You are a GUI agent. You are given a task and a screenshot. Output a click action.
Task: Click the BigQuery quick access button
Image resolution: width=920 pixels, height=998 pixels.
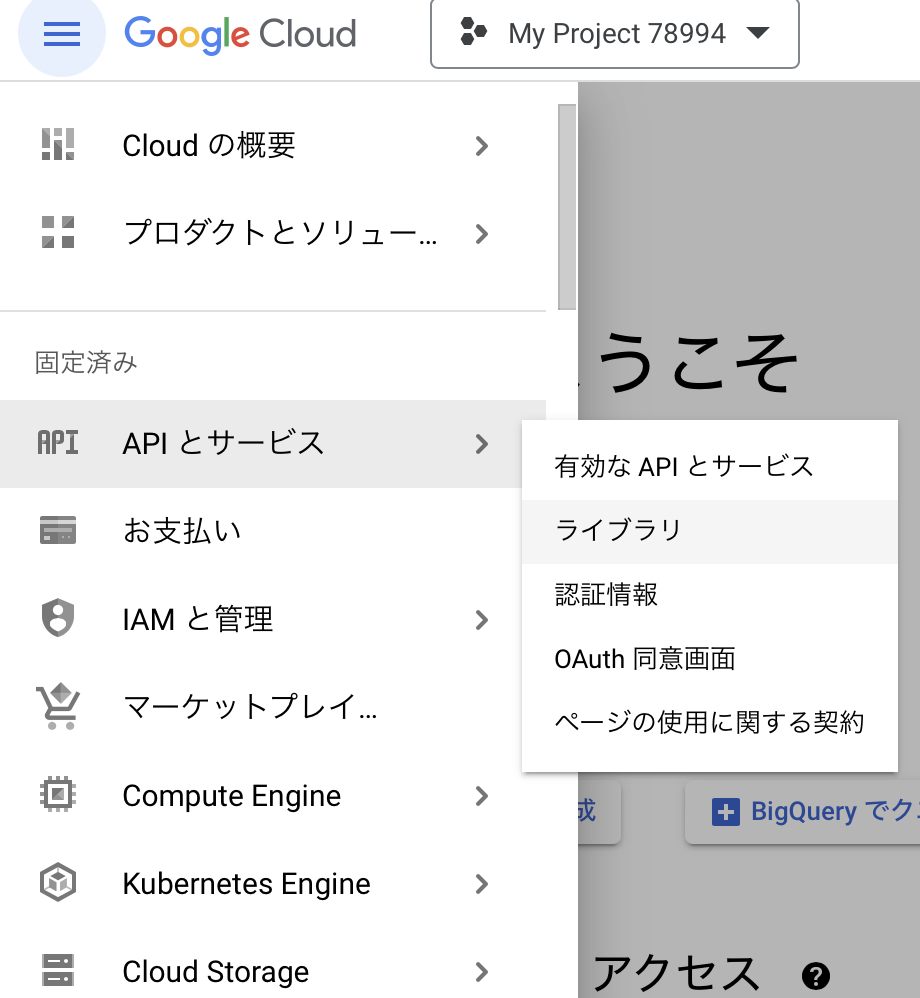803,812
